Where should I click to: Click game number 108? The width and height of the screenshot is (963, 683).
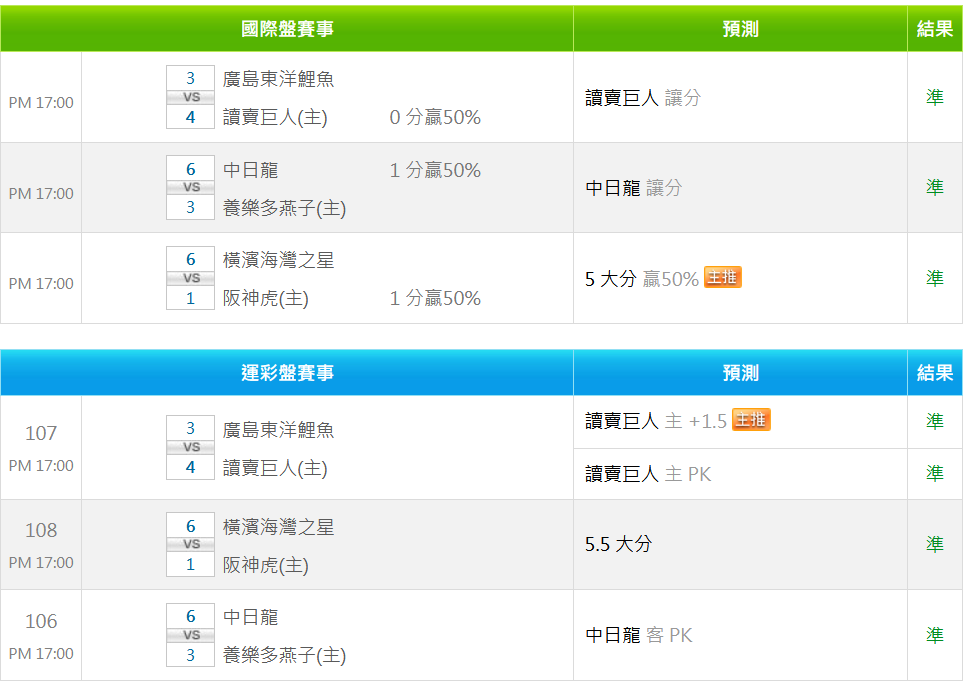point(41,530)
